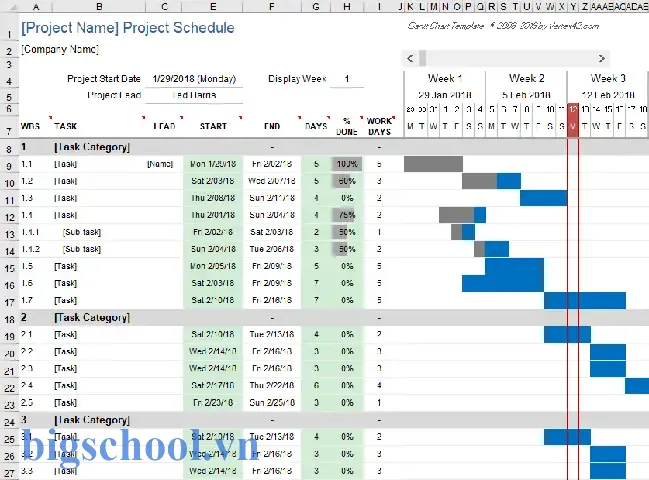Click category 3 [Task Category] row title
Image resolution: width=649 pixels, height=480 pixels.
tap(92, 420)
